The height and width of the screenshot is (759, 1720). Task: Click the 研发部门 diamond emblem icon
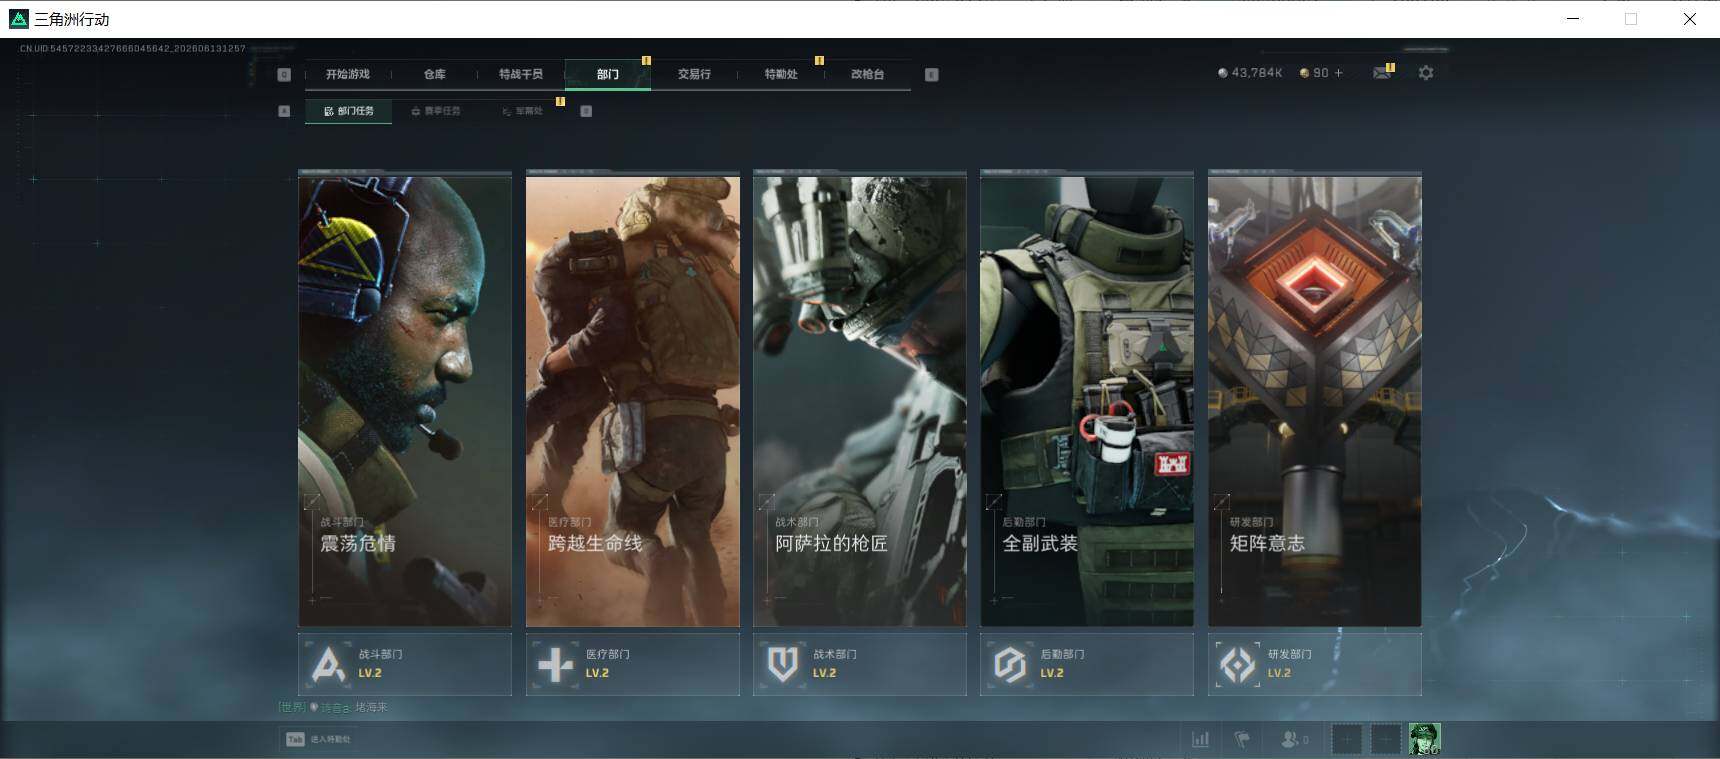pos(1238,664)
